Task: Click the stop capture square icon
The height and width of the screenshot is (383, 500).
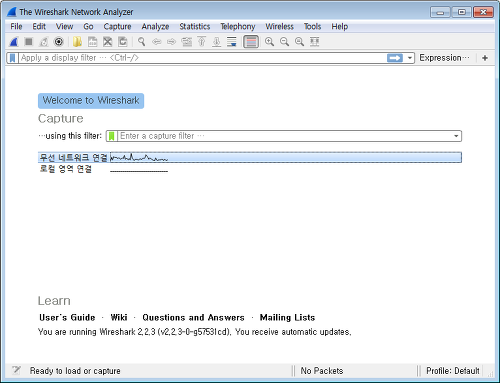Action: click(29, 42)
